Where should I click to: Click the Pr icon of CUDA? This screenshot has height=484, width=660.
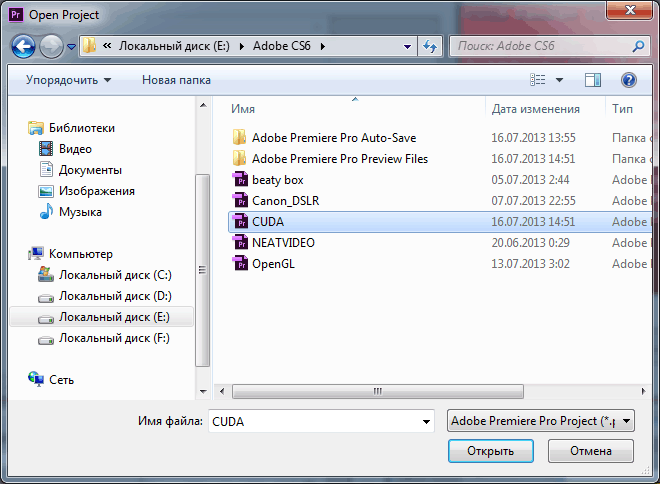[240, 221]
